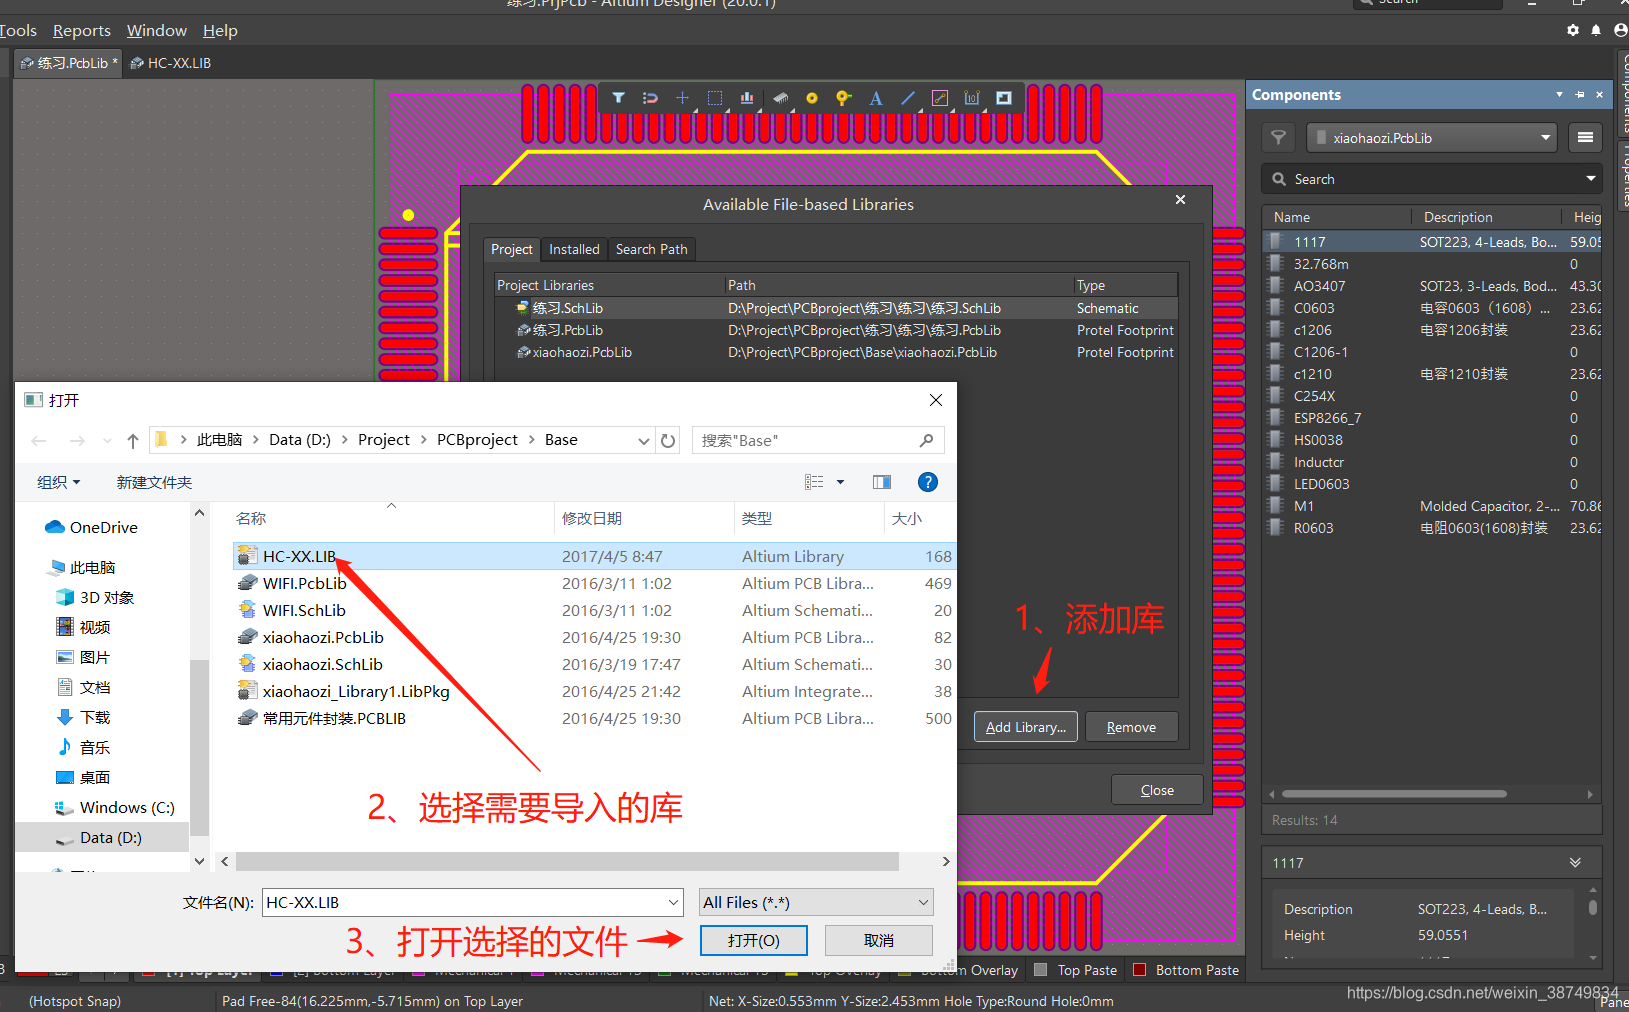The height and width of the screenshot is (1012, 1629).
Task: Open the view options dropdown arrow
Action: pos(840,482)
